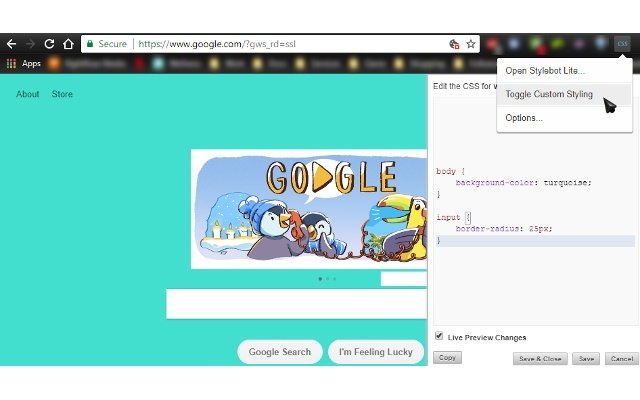Toggle the Live Preview Changes checkbox
Screen dimensions: 640x400
(x=439, y=336)
